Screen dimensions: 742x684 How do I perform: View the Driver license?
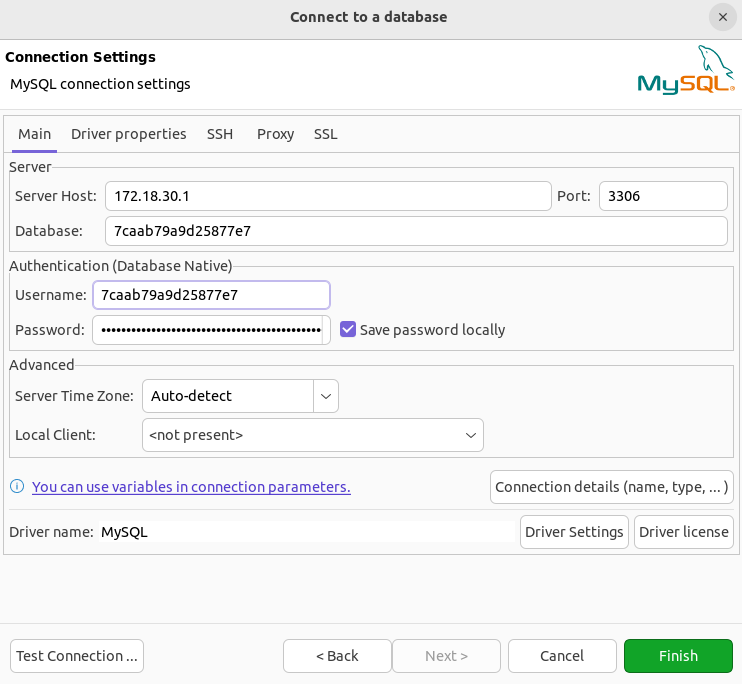(x=683, y=532)
